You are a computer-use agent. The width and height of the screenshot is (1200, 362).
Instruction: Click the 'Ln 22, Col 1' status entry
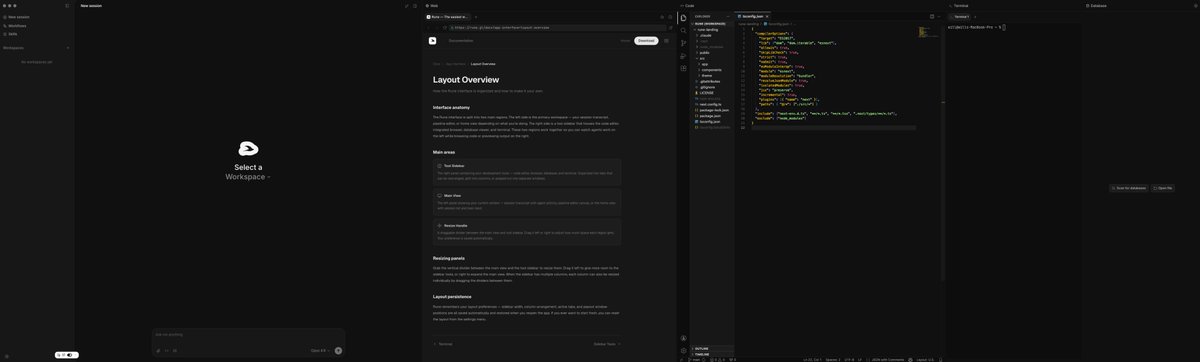coord(811,359)
